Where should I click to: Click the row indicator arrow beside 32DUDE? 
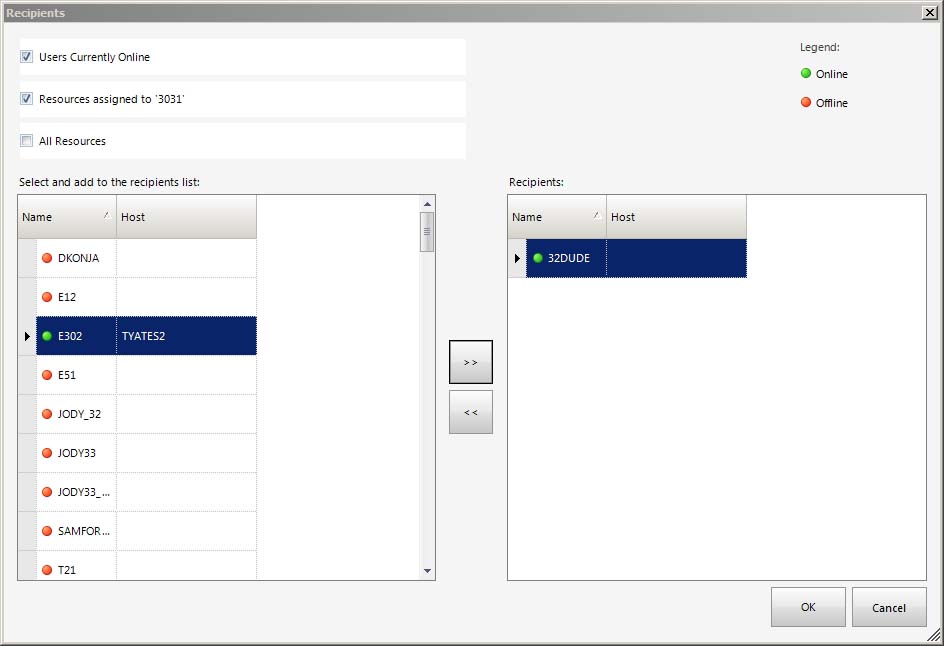(x=517, y=258)
